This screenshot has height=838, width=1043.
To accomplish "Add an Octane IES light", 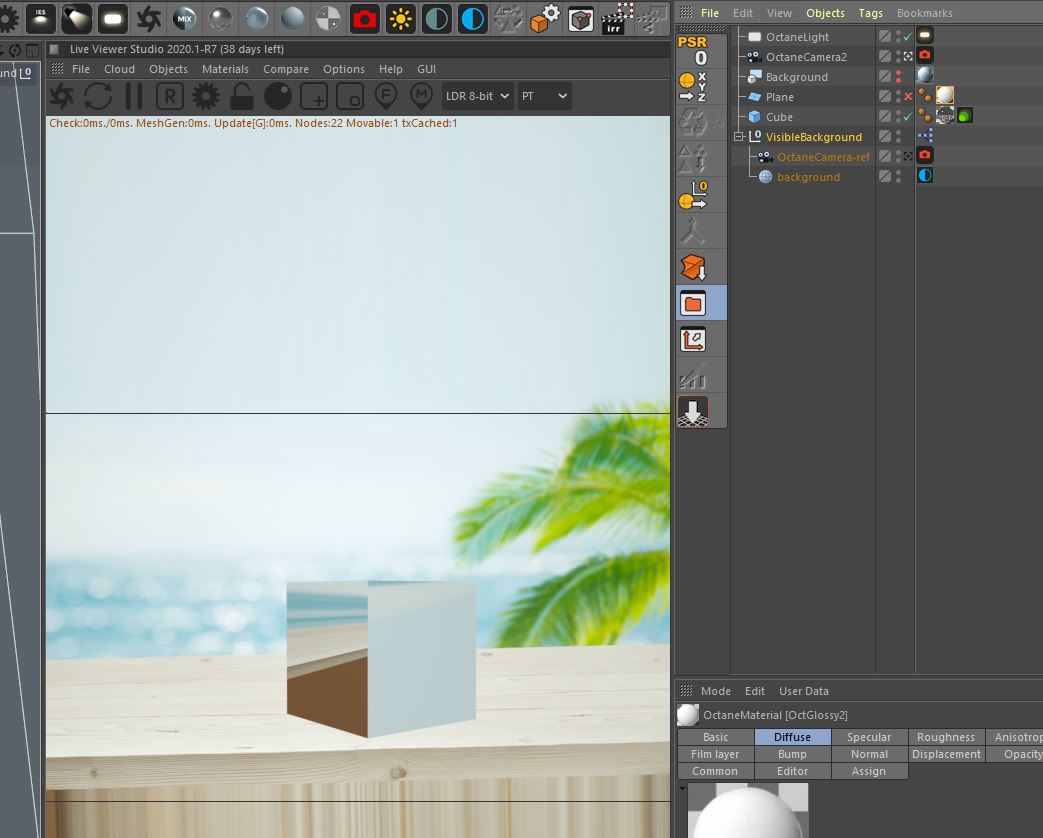I will [41, 18].
